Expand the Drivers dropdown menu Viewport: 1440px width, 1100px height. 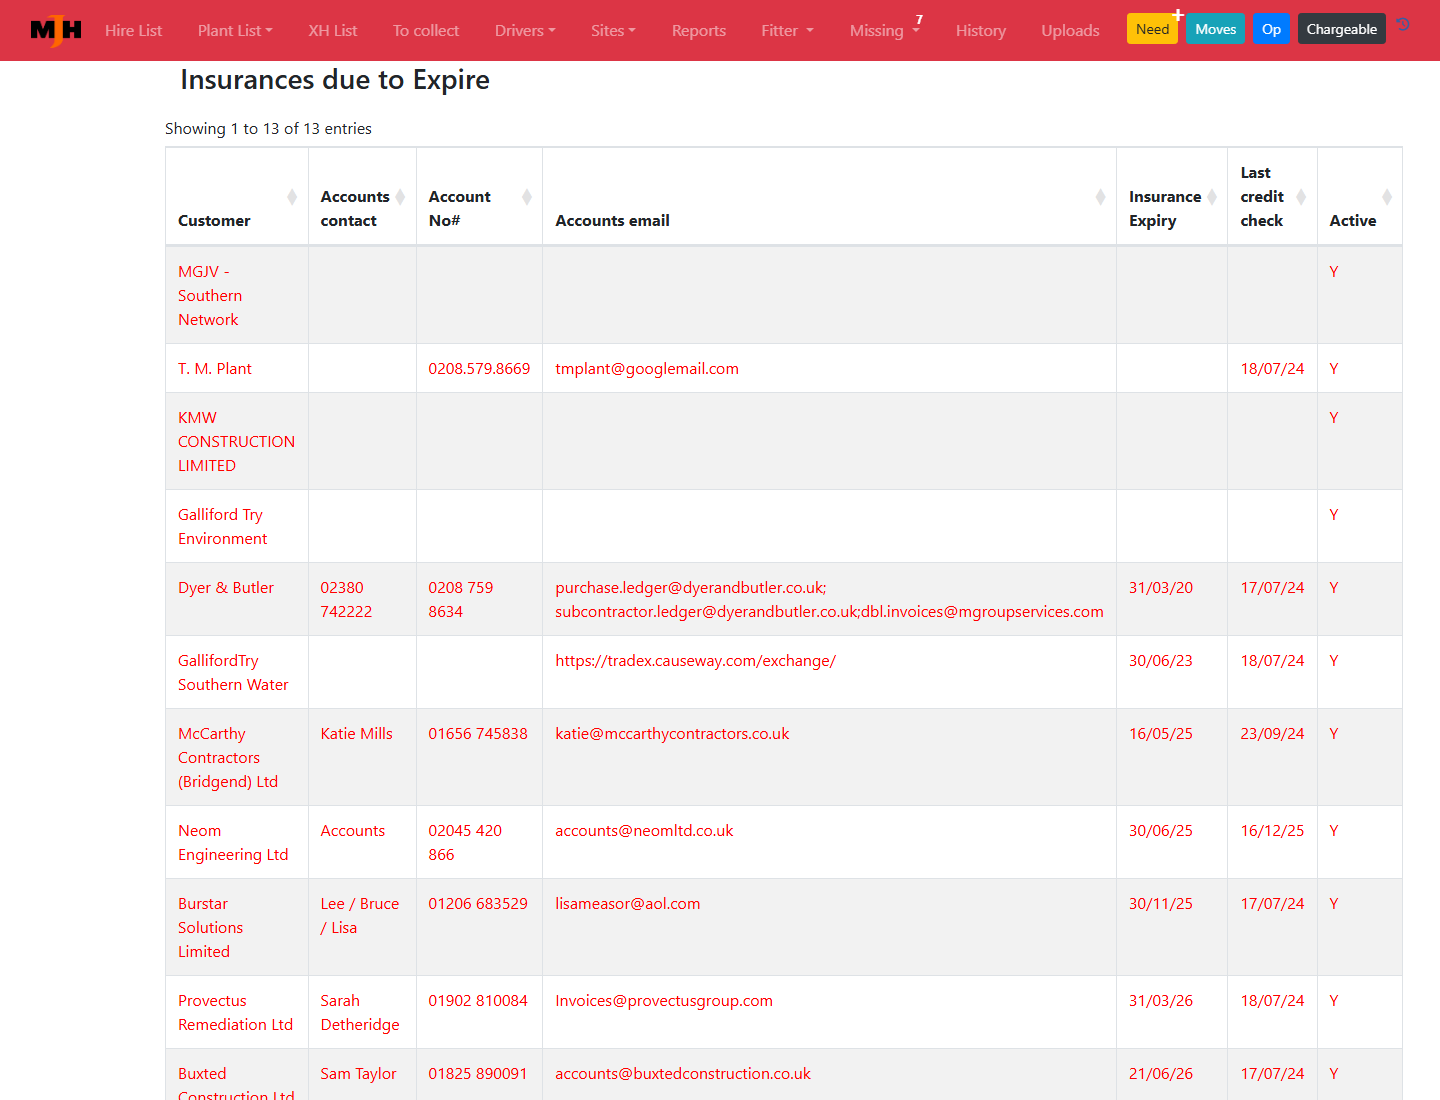click(525, 31)
